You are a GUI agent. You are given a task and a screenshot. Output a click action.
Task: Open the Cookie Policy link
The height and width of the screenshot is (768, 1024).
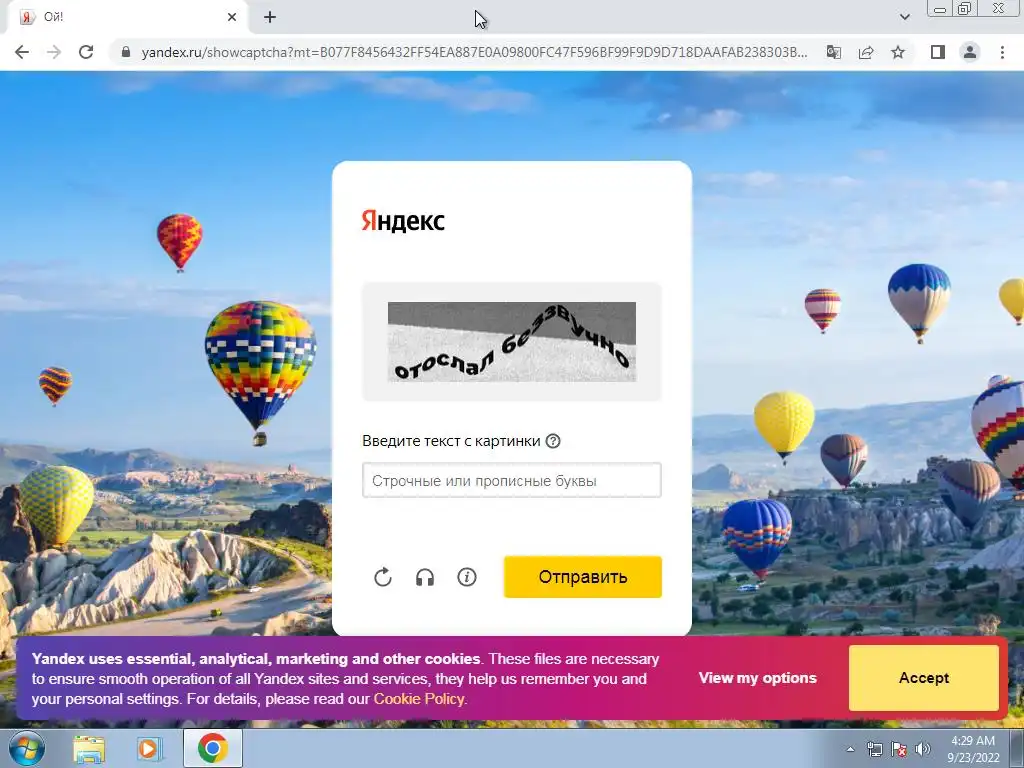pyautogui.click(x=419, y=699)
